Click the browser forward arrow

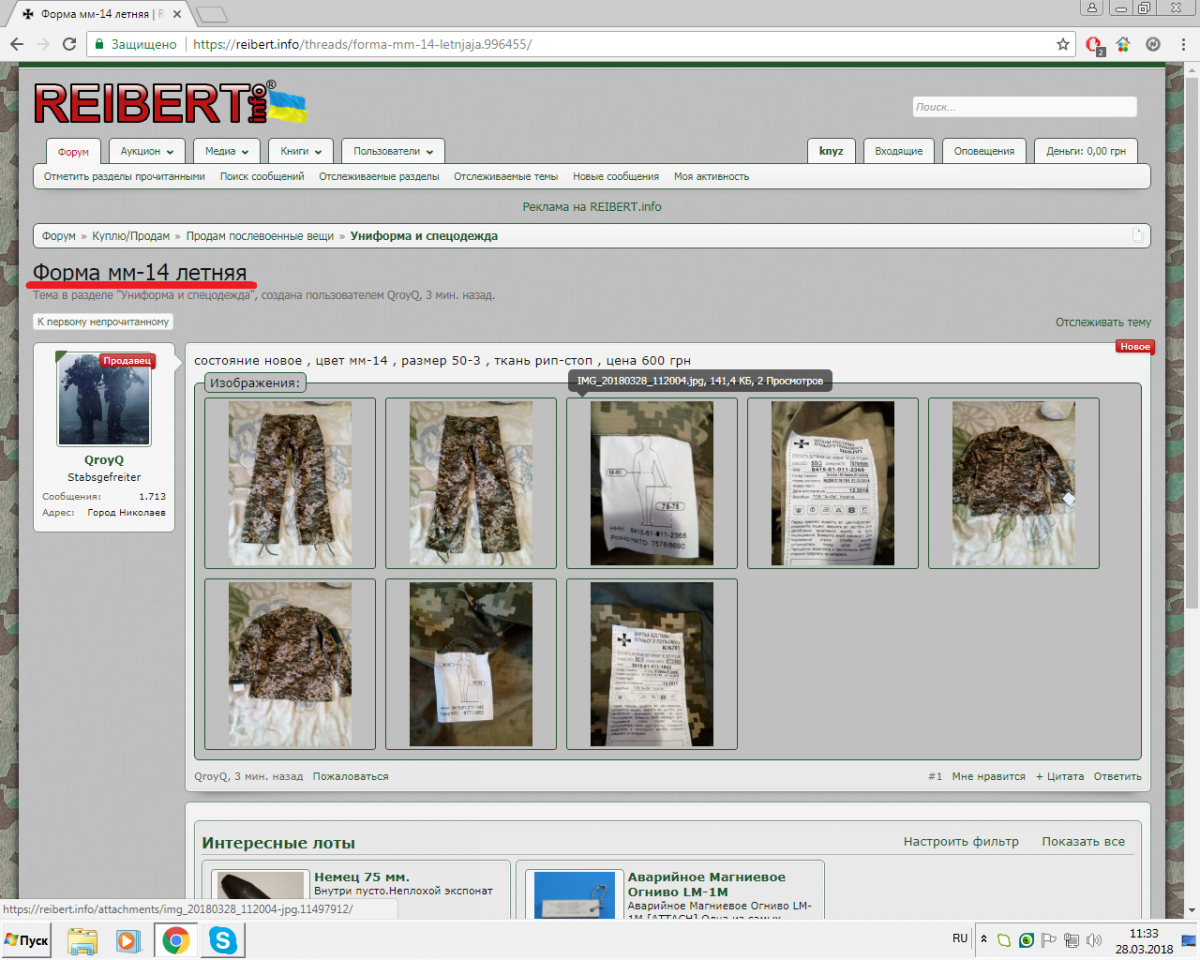[x=43, y=44]
